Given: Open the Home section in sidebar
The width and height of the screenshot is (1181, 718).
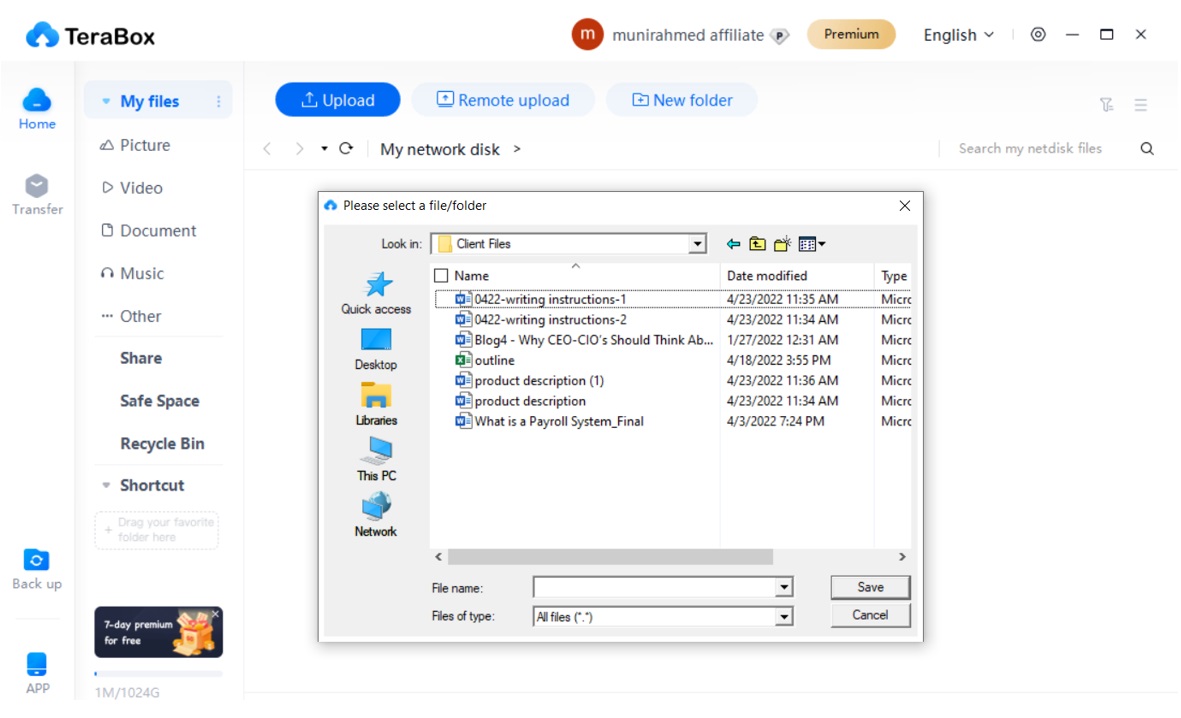Looking at the screenshot, I should tap(37, 109).
